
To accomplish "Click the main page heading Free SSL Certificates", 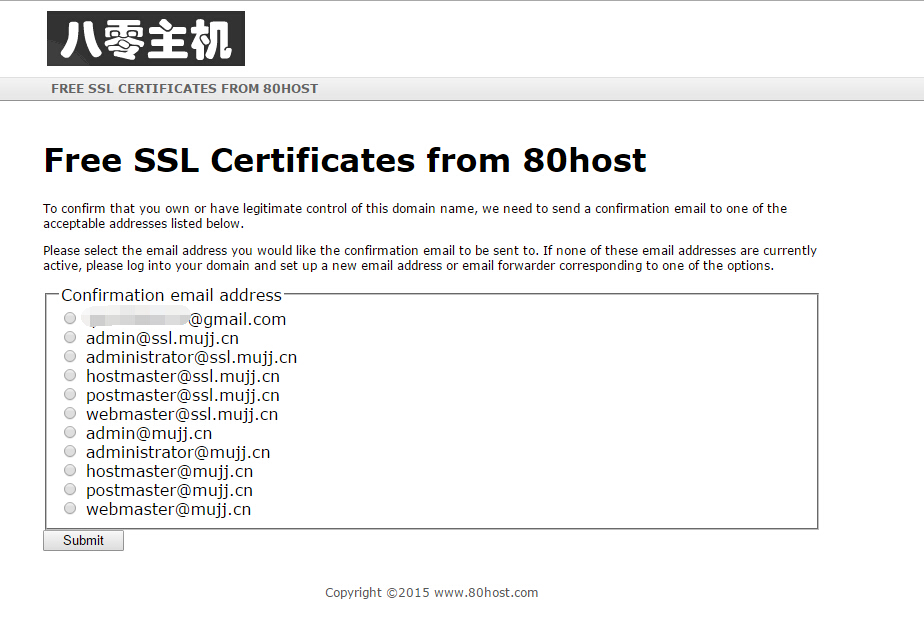I will point(345,160).
